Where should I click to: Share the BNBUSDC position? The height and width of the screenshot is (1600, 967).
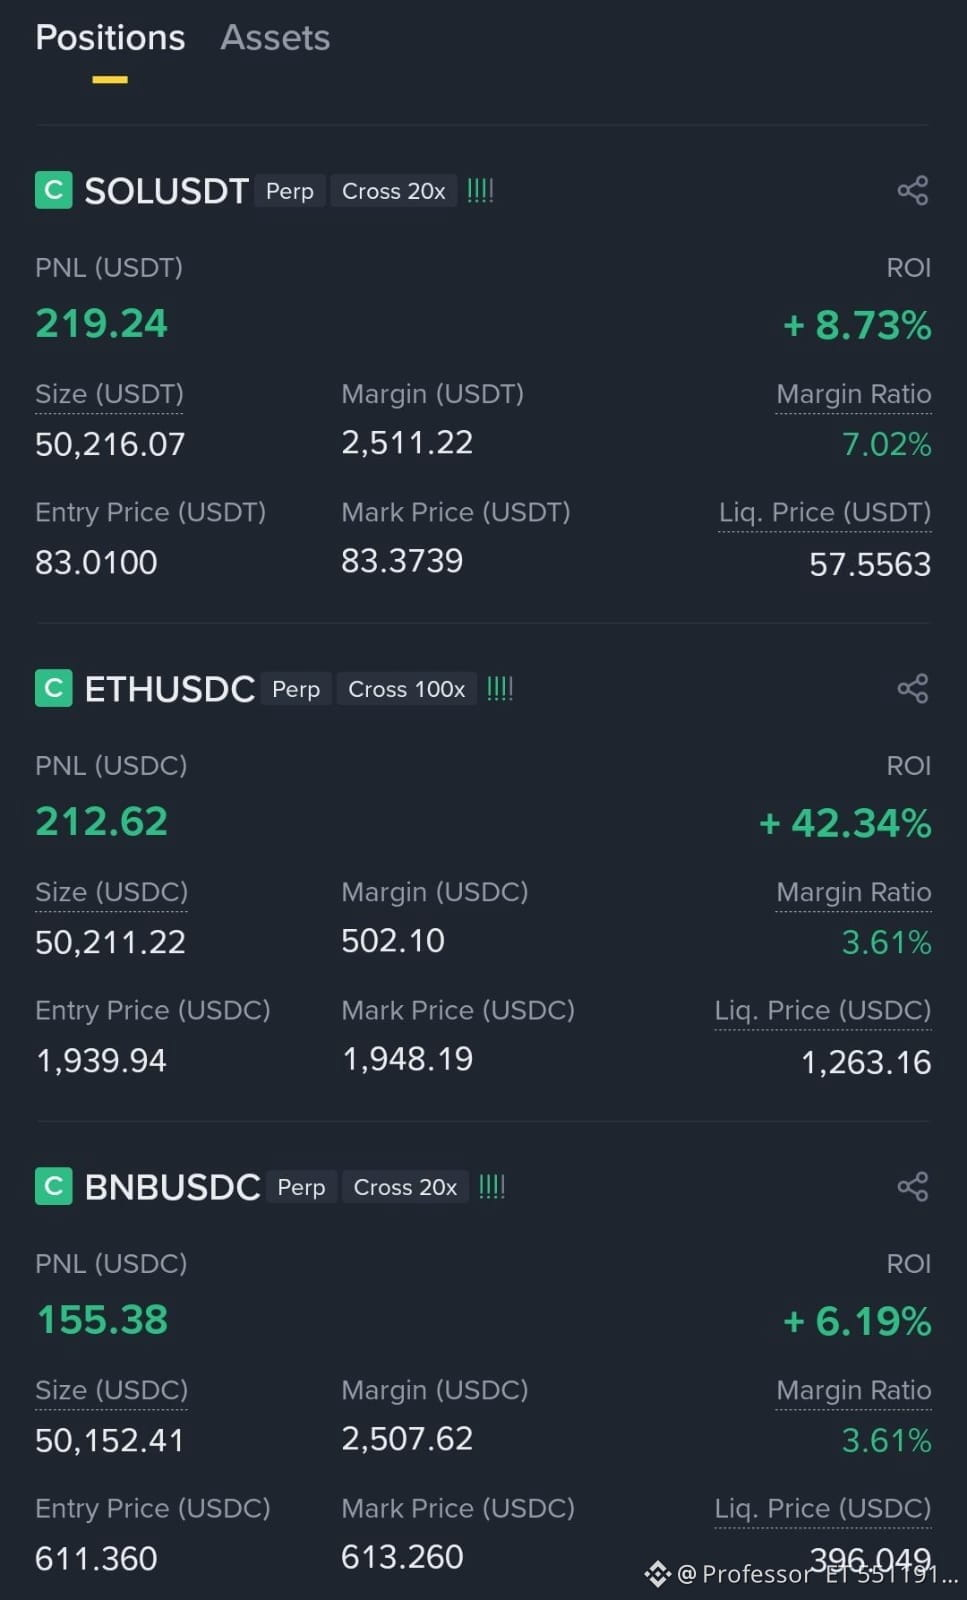[x=912, y=1186]
